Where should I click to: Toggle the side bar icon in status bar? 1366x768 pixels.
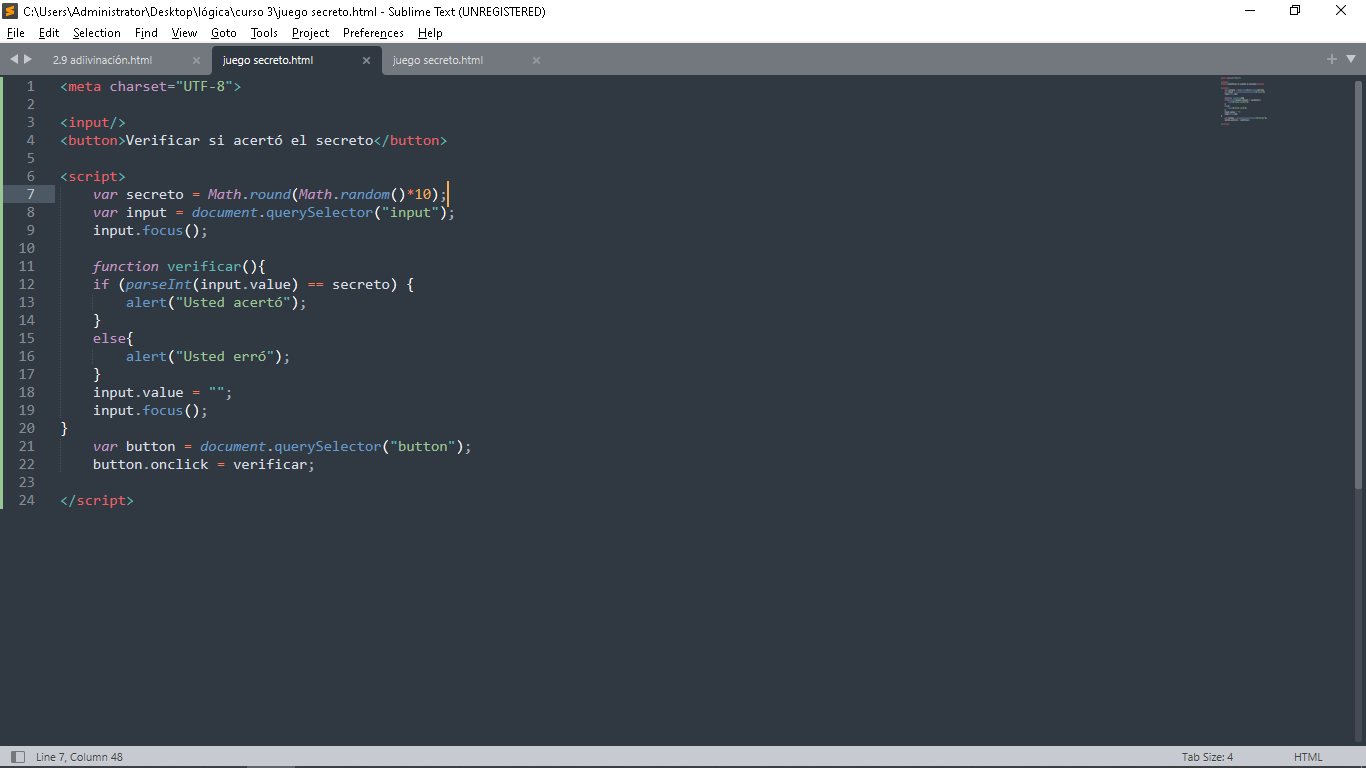pyautogui.click(x=17, y=757)
